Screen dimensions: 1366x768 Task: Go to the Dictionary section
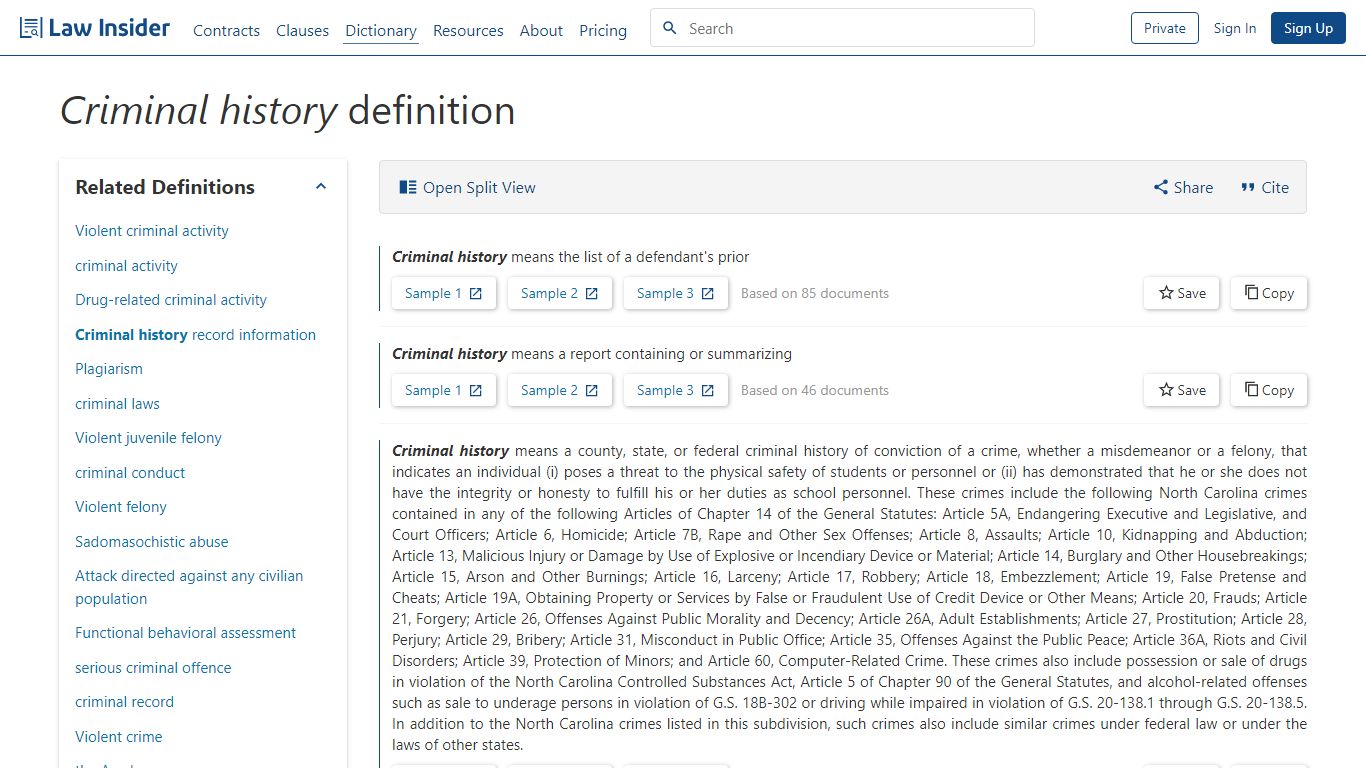(381, 30)
